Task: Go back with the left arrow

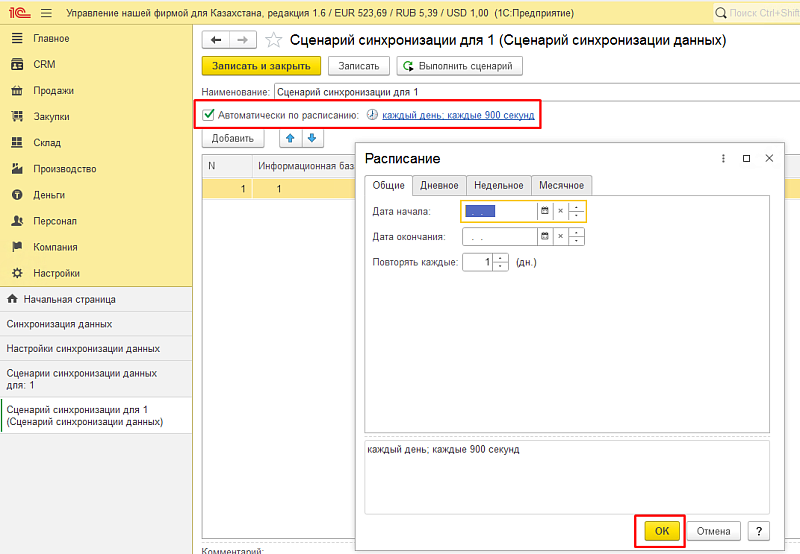Action: 216,40
